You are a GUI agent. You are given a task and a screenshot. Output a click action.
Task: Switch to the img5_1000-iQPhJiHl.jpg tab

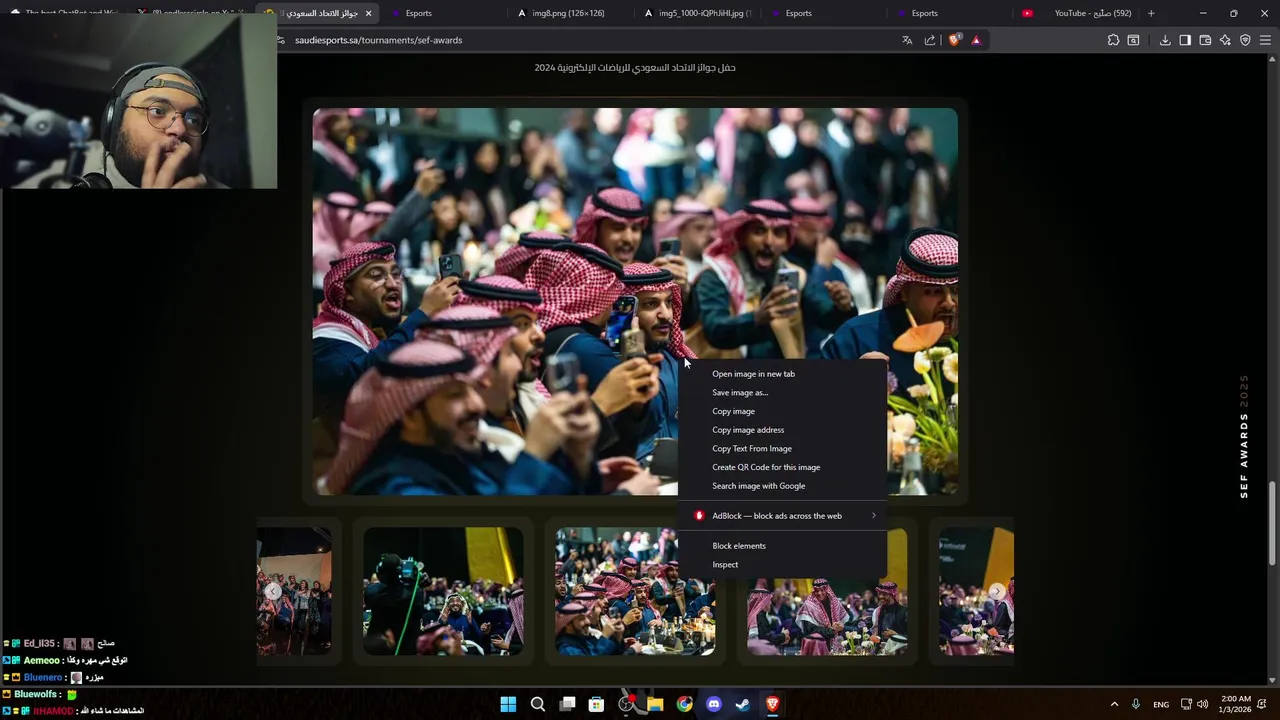698,13
